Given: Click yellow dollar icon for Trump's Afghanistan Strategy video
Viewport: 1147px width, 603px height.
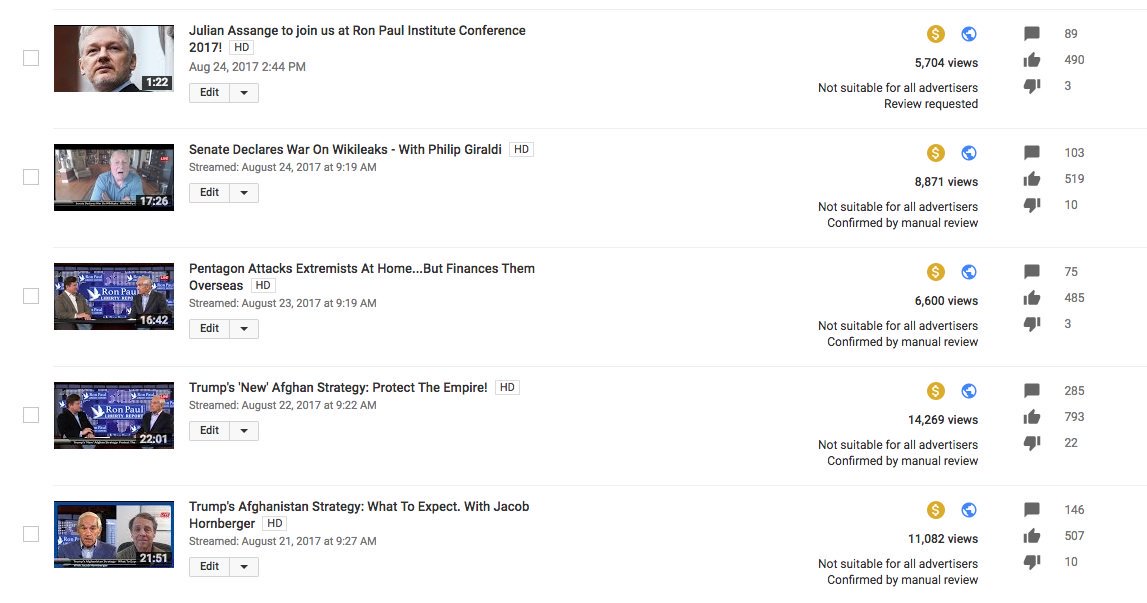Looking at the screenshot, I should pyautogui.click(x=936, y=510).
